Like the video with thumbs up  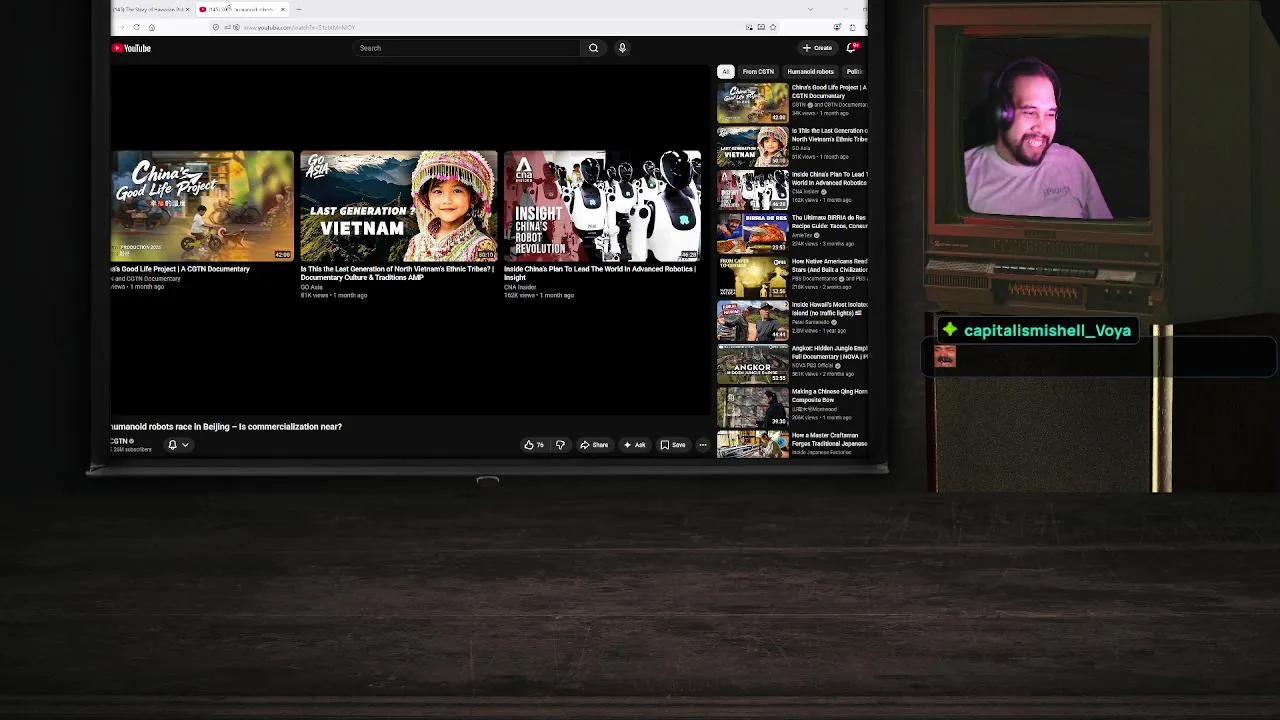pos(533,445)
